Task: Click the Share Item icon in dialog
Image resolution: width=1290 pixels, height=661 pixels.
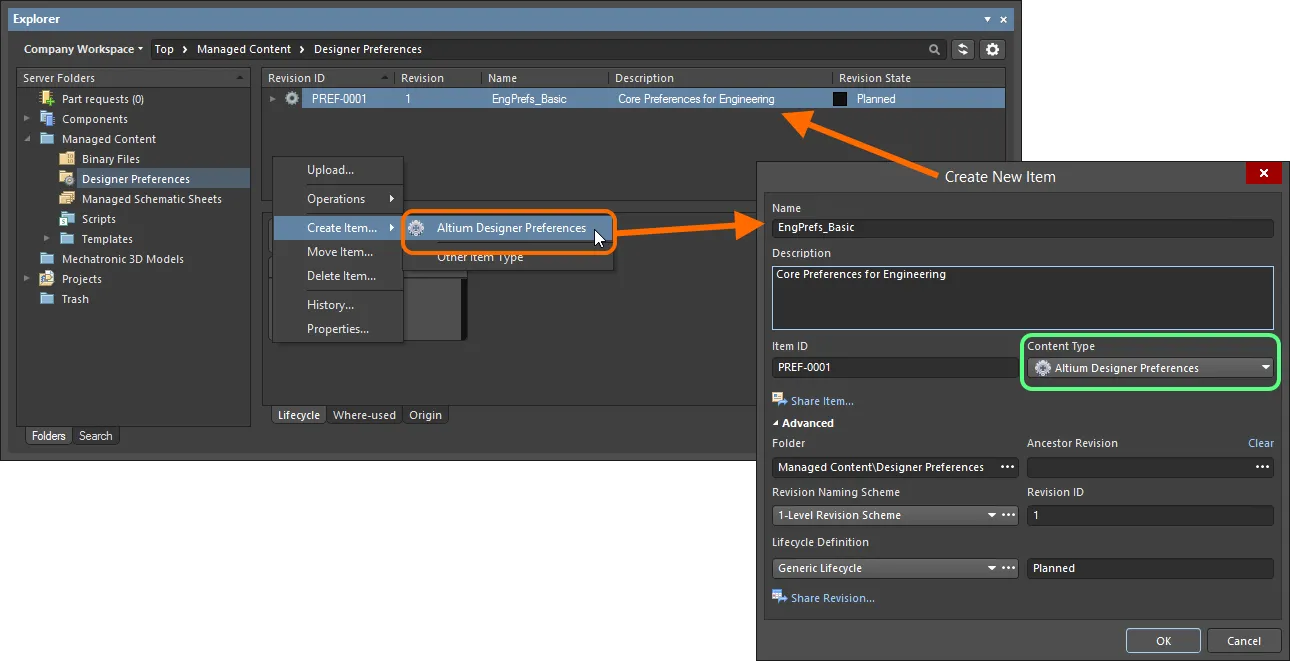Action: pos(779,400)
